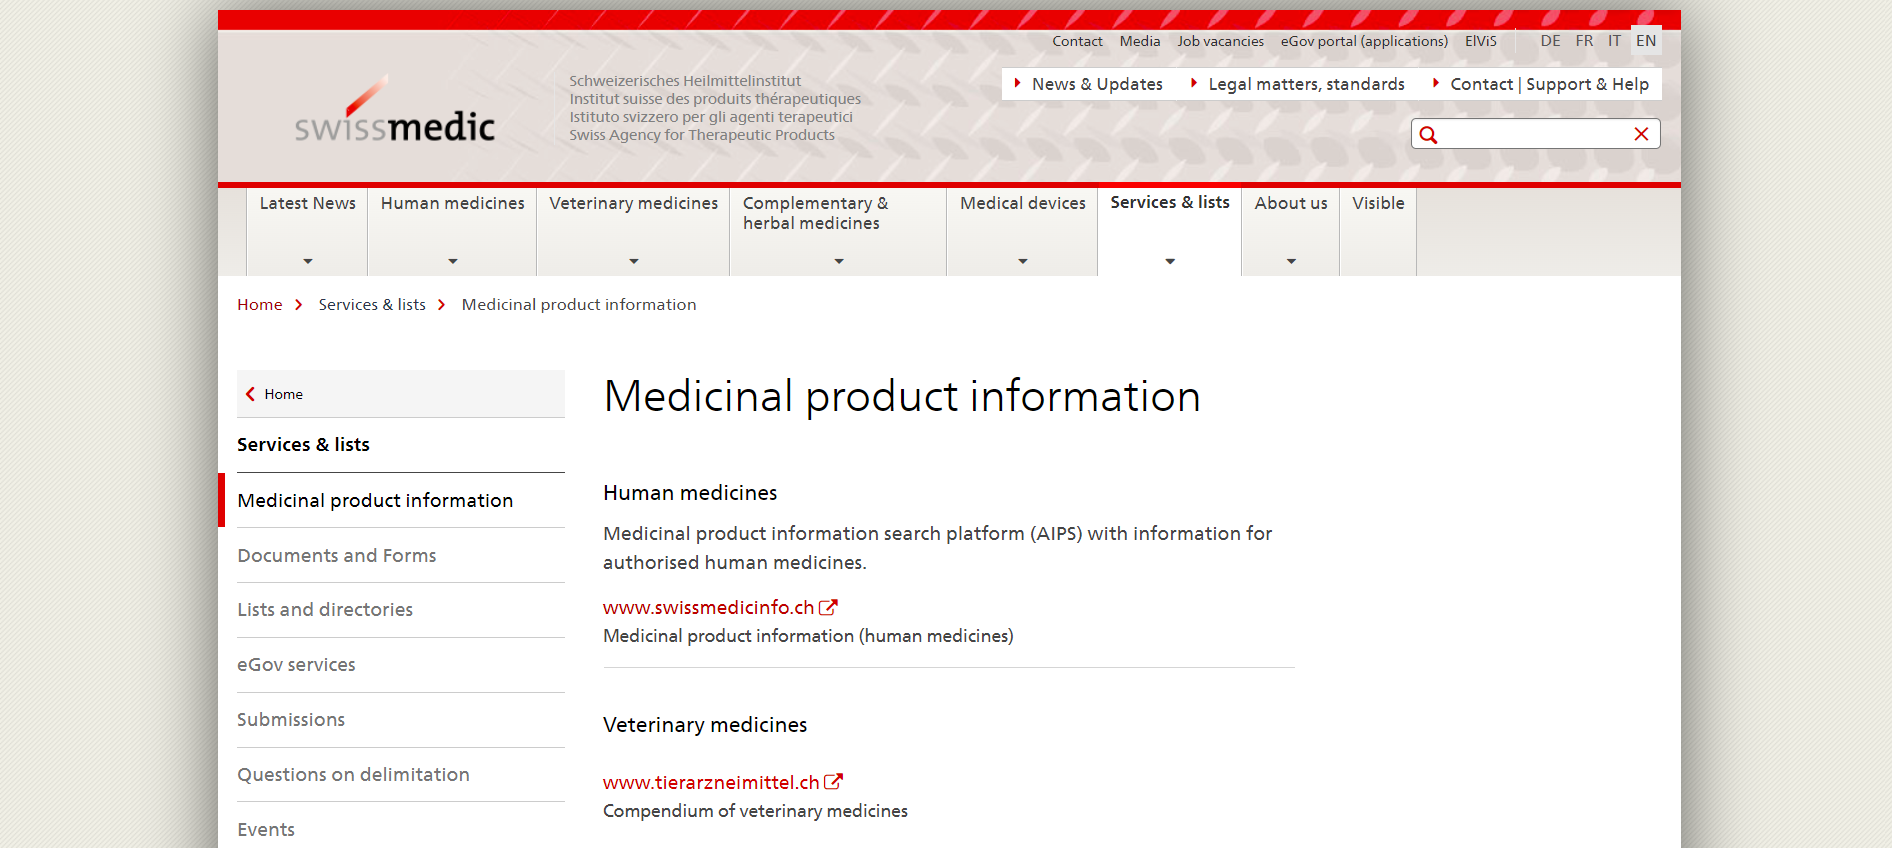Go to Home in the breadcrumb
Viewport: 1892px width, 848px height.
(x=259, y=305)
